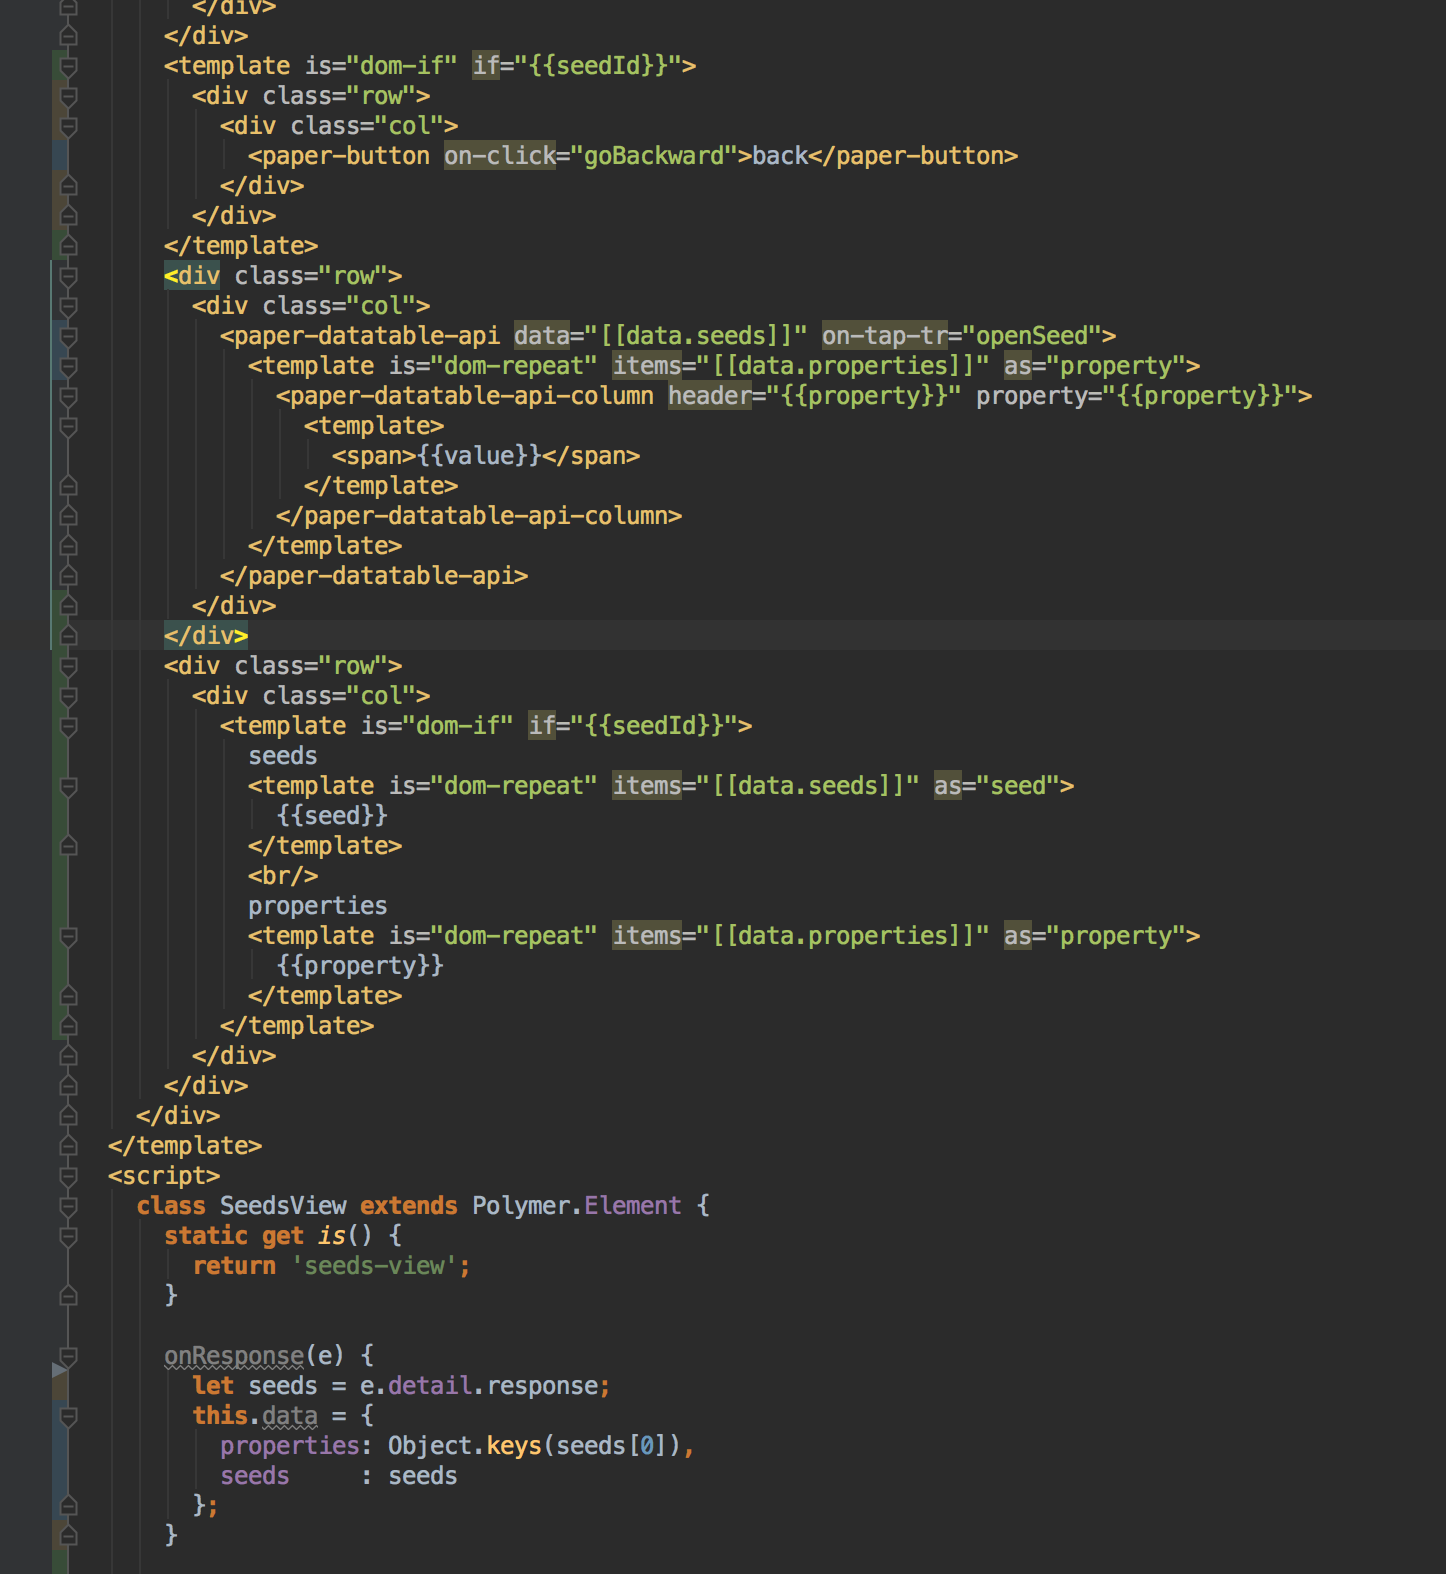
Task: Click the return keyword
Action: pyautogui.click(x=234, y=1266)
